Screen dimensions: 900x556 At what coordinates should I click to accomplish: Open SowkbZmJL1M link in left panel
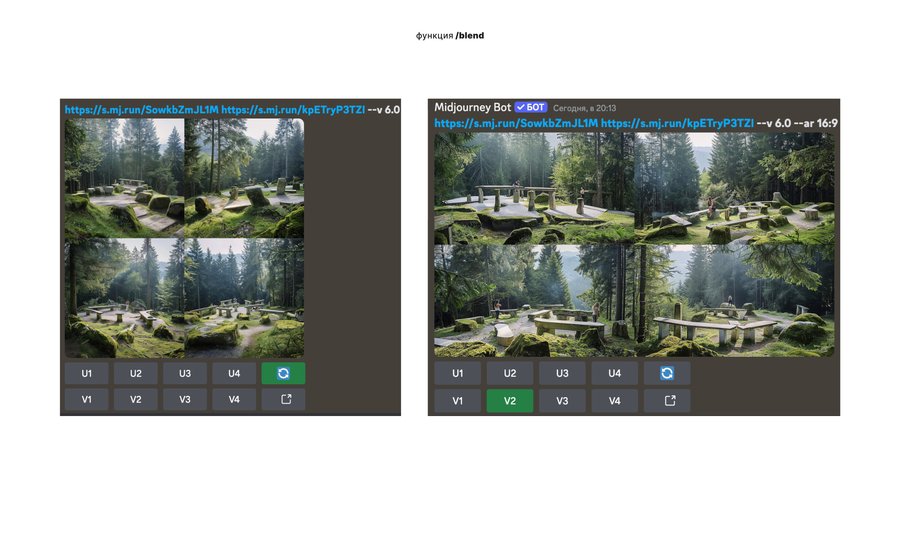coord(142,110)
